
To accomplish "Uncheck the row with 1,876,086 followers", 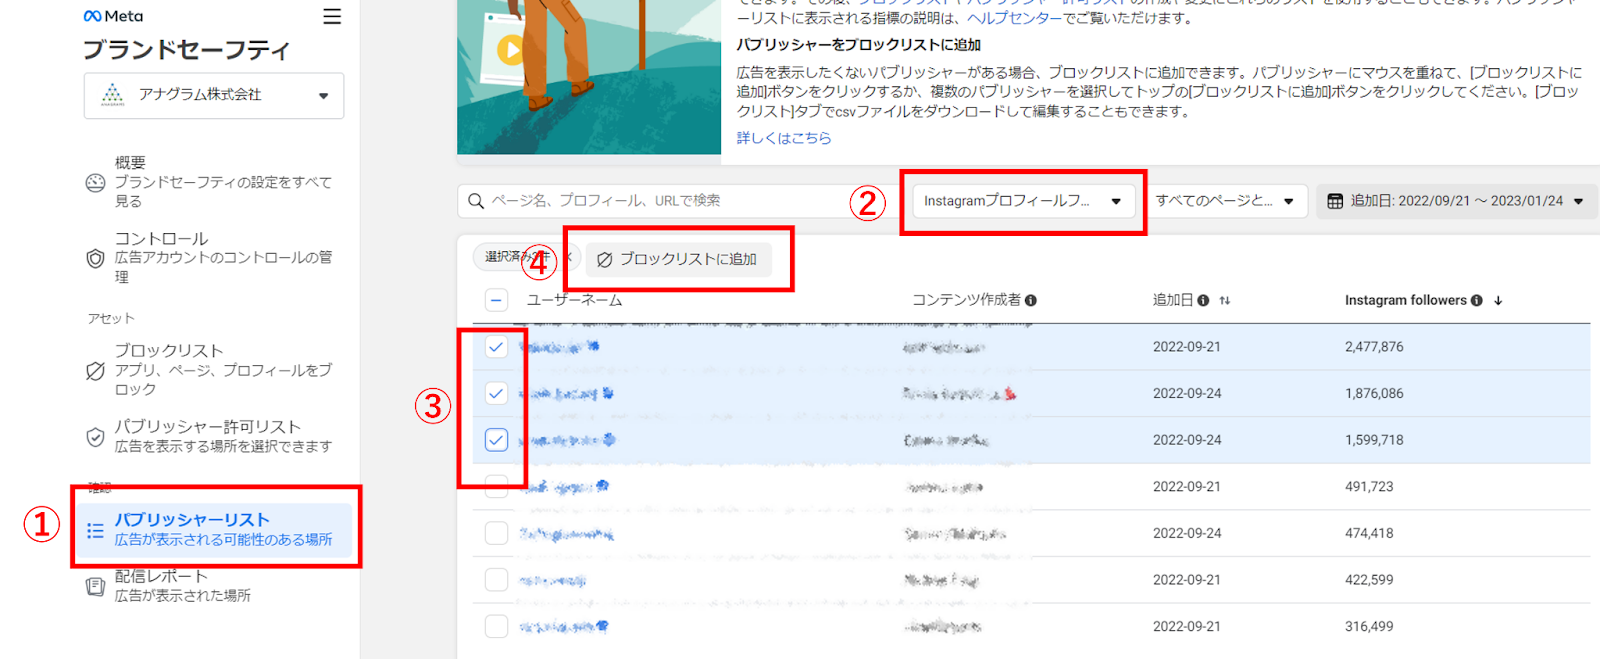I will click(496, 393).
